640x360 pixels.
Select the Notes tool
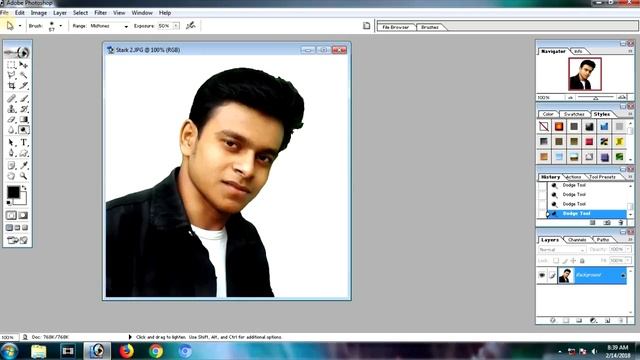point(11,165)
